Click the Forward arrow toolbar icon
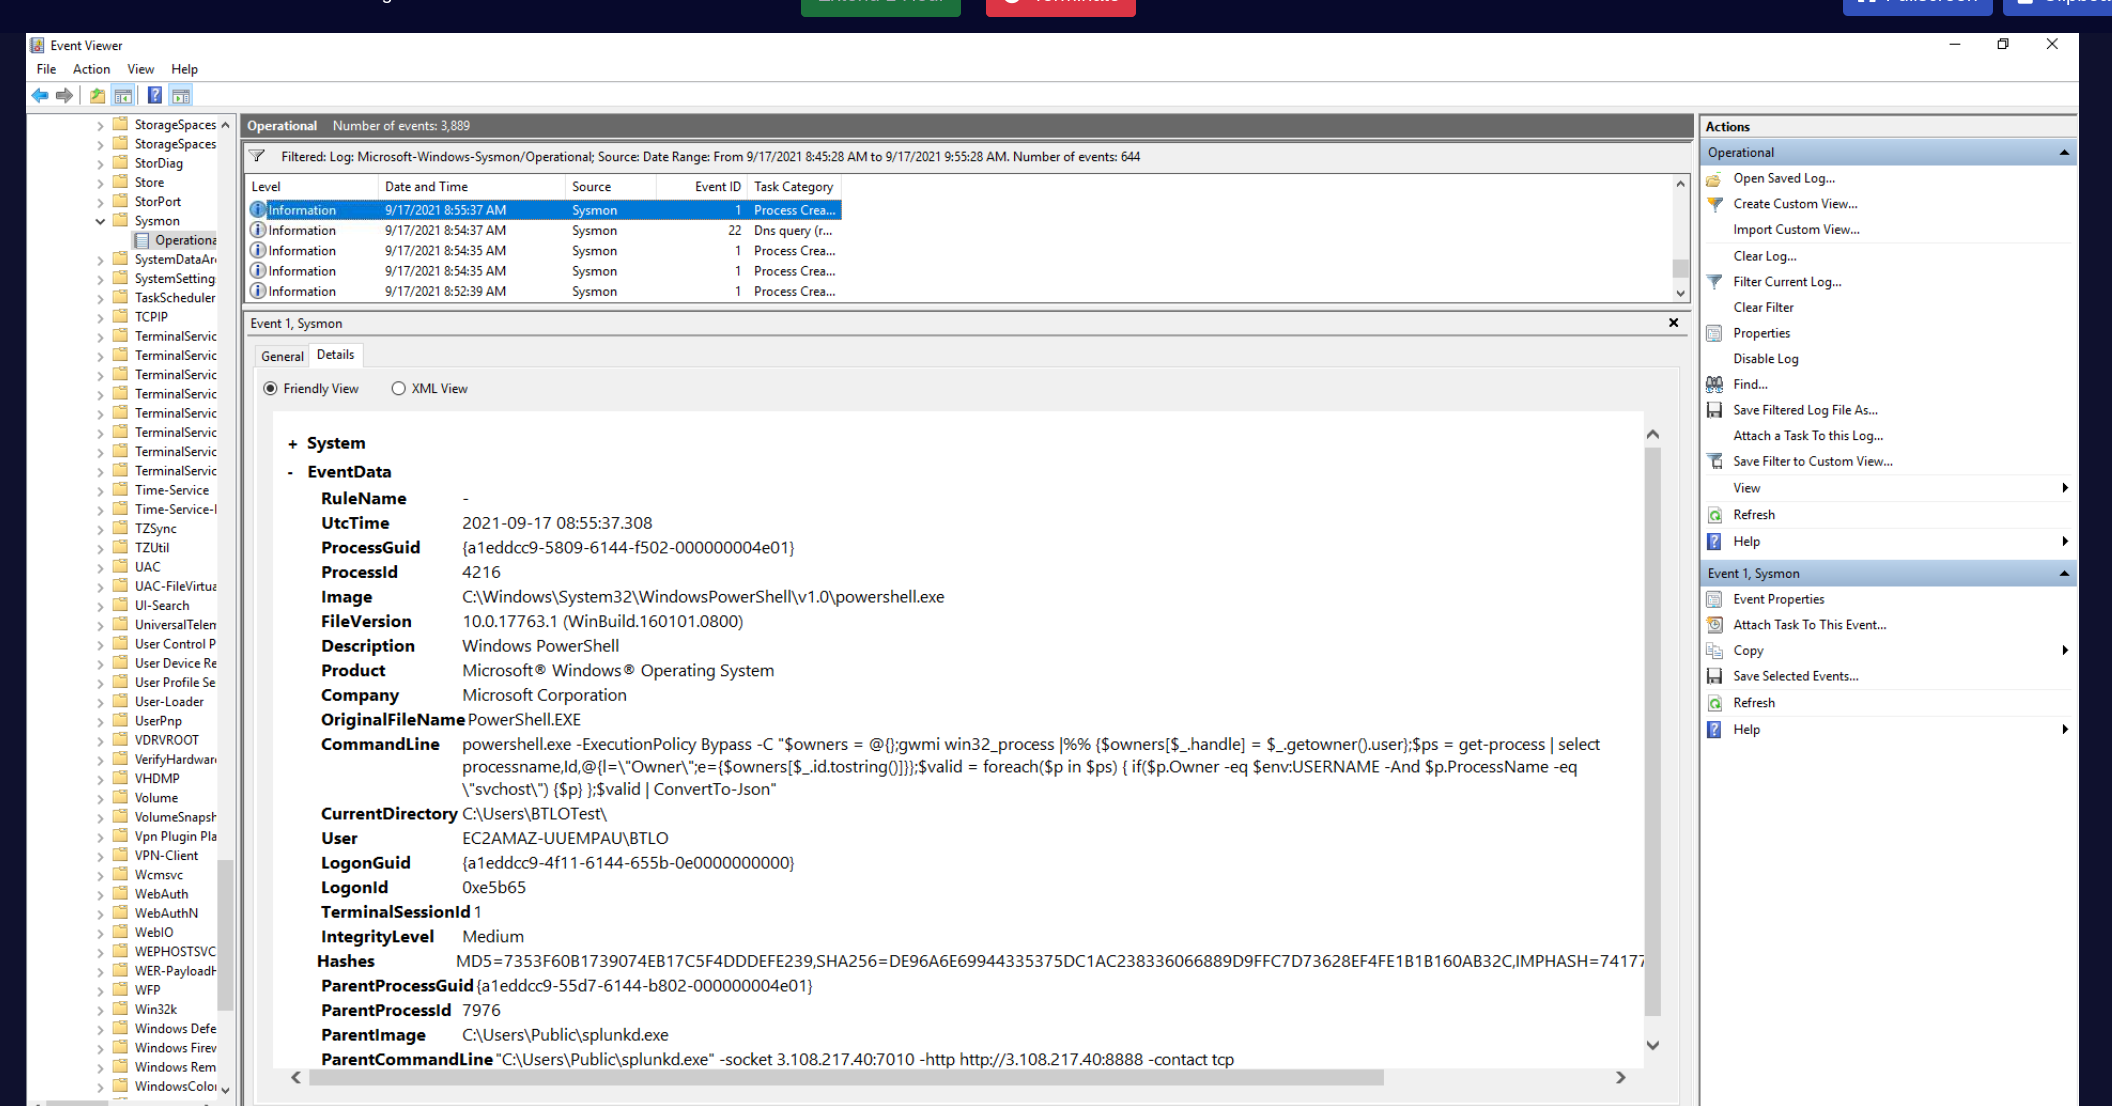 coord(65,96)
